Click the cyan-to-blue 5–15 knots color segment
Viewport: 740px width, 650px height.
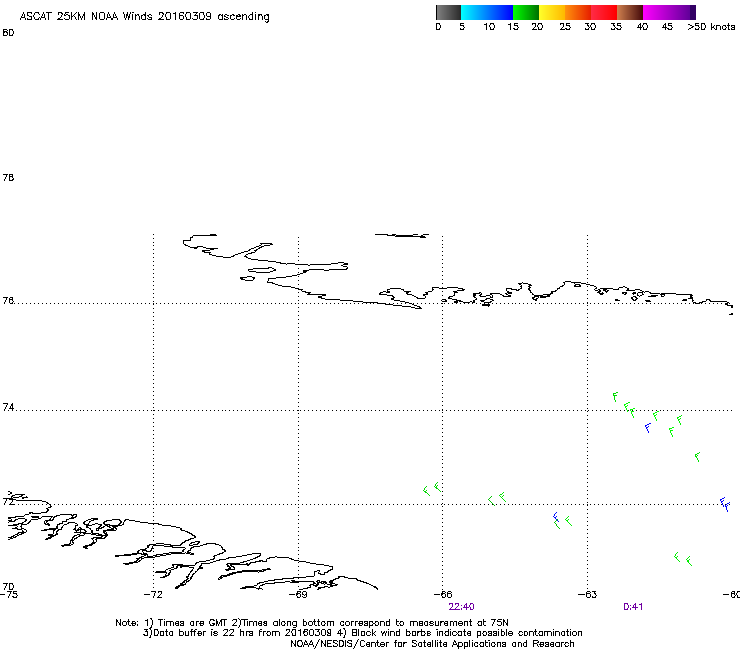[x=487, y=12]
